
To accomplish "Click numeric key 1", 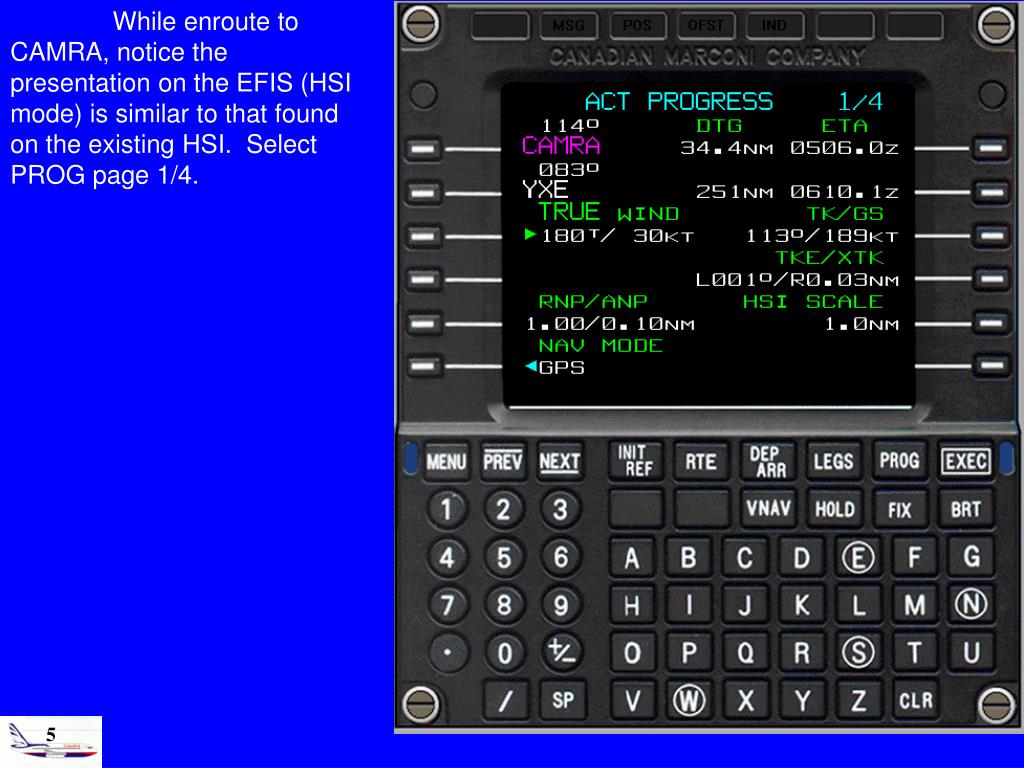I will (x=447, y=509).
